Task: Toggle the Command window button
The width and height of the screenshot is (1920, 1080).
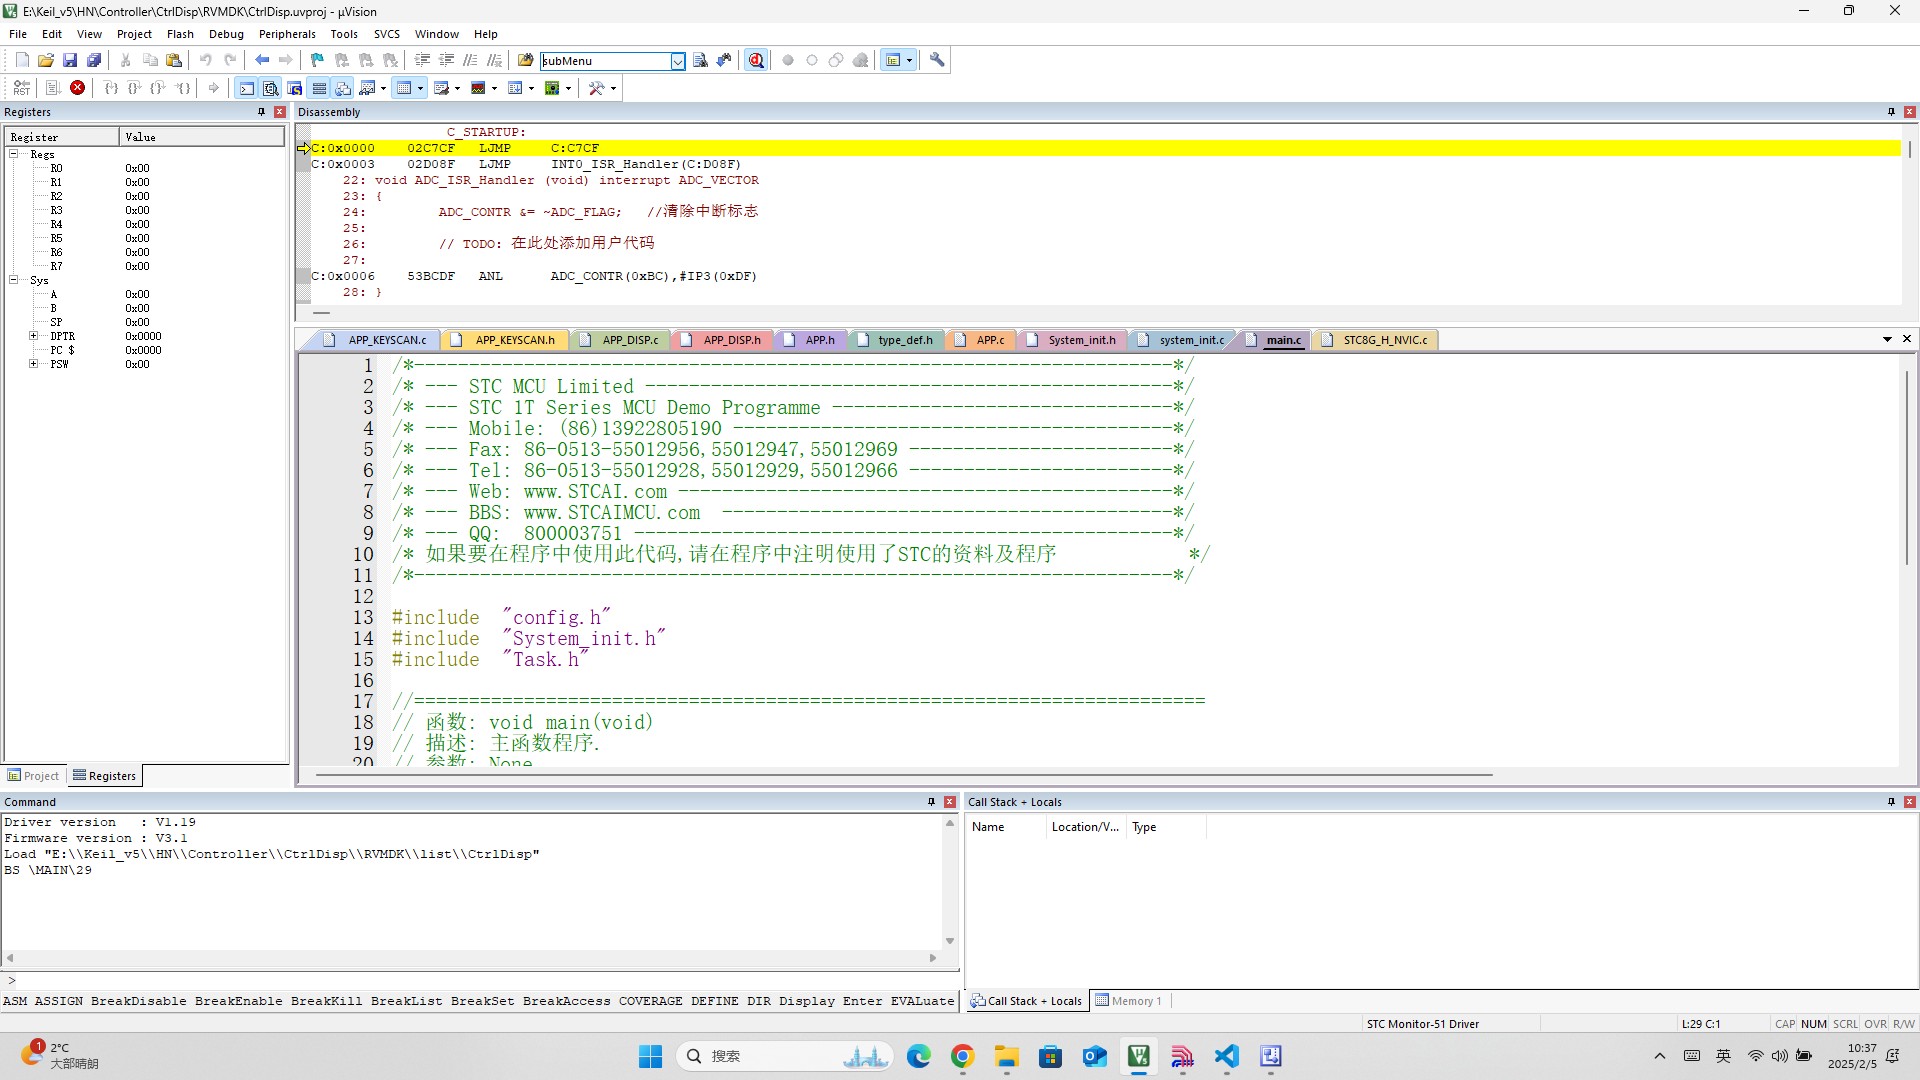Action: click(246, 88)
